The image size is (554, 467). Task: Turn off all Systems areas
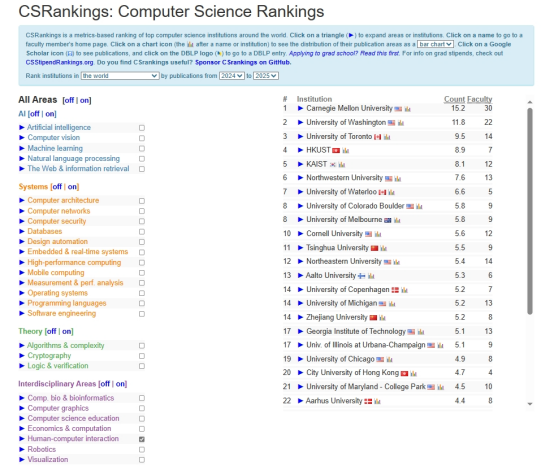coord(57,187)
